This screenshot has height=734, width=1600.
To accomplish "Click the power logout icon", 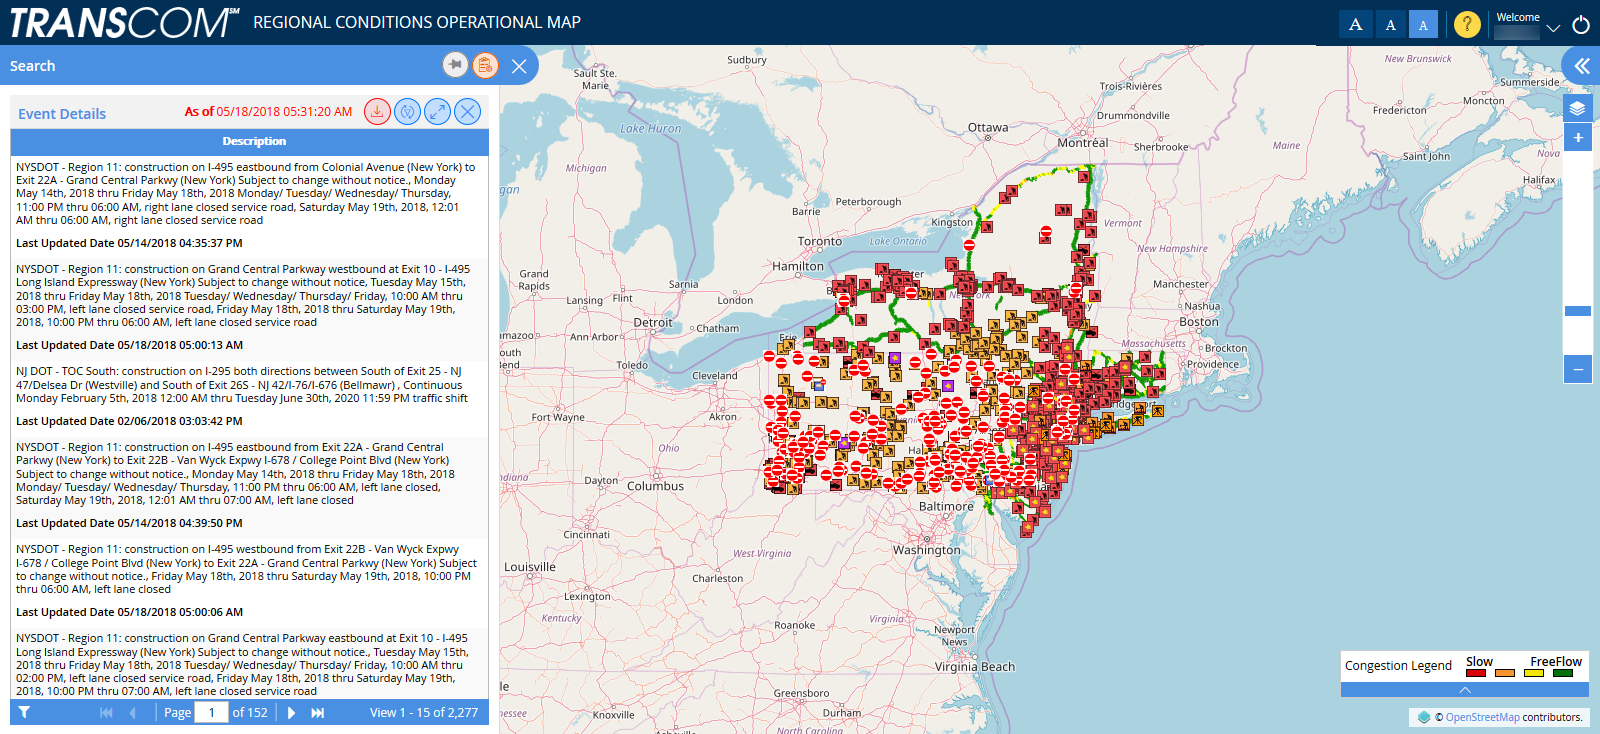I will coord(1581,25).
